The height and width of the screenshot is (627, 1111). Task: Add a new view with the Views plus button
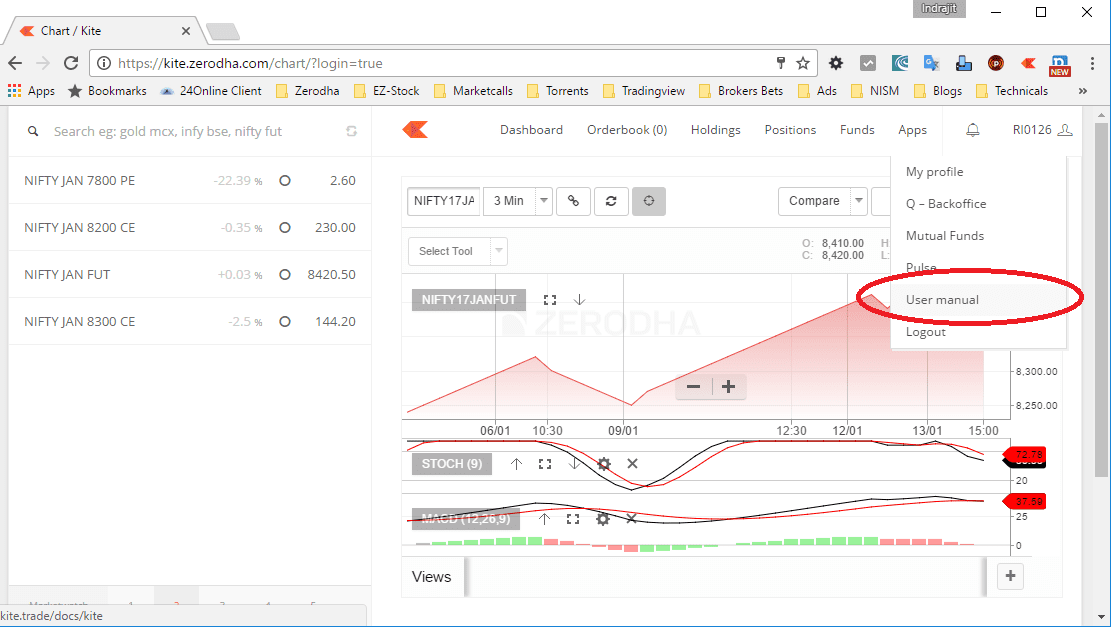(x=1010, y=577)
